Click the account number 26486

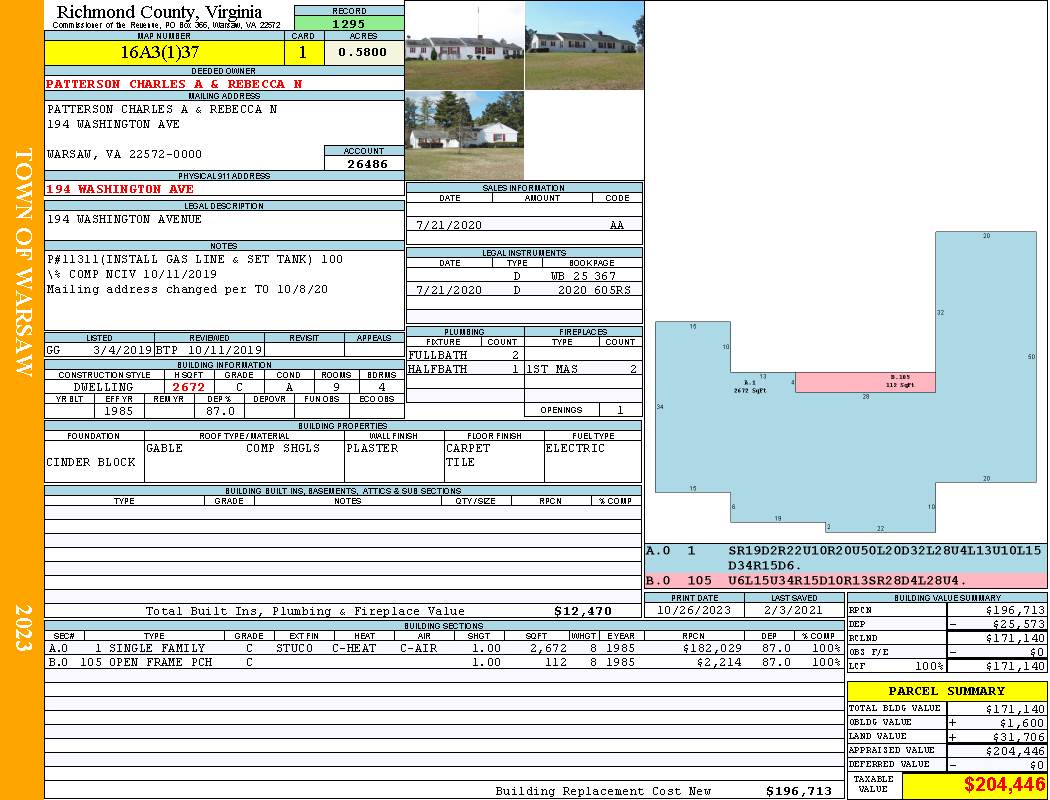(364, 163)
